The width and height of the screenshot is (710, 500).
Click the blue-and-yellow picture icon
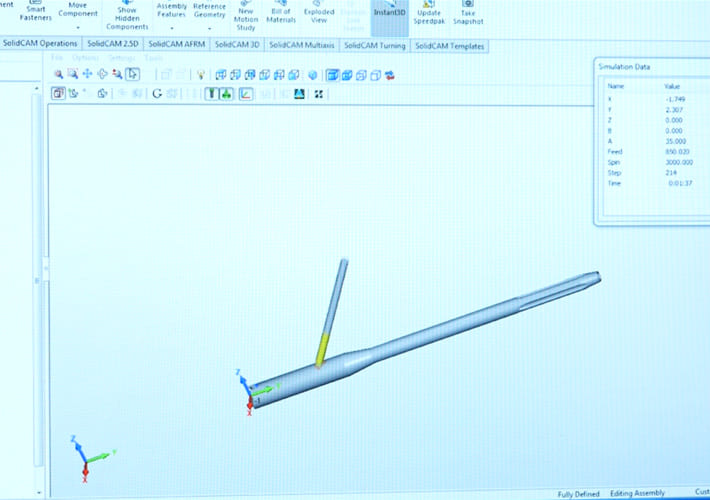click(299, 94)
